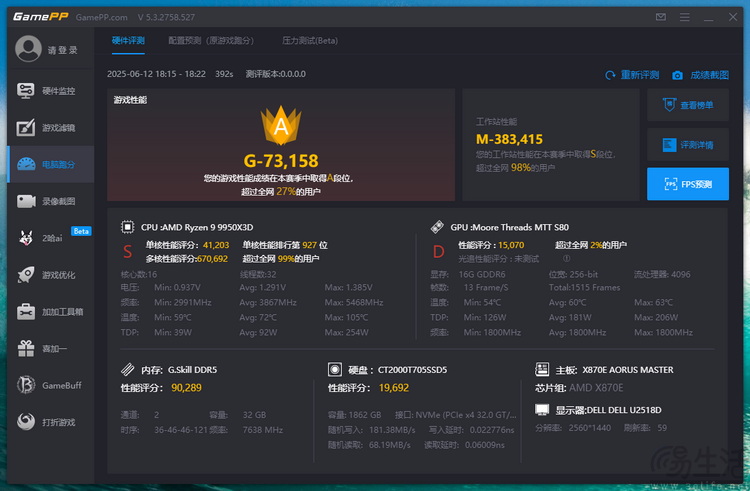
Task: Click the CPU chip icon
Action: pos(127,227)
